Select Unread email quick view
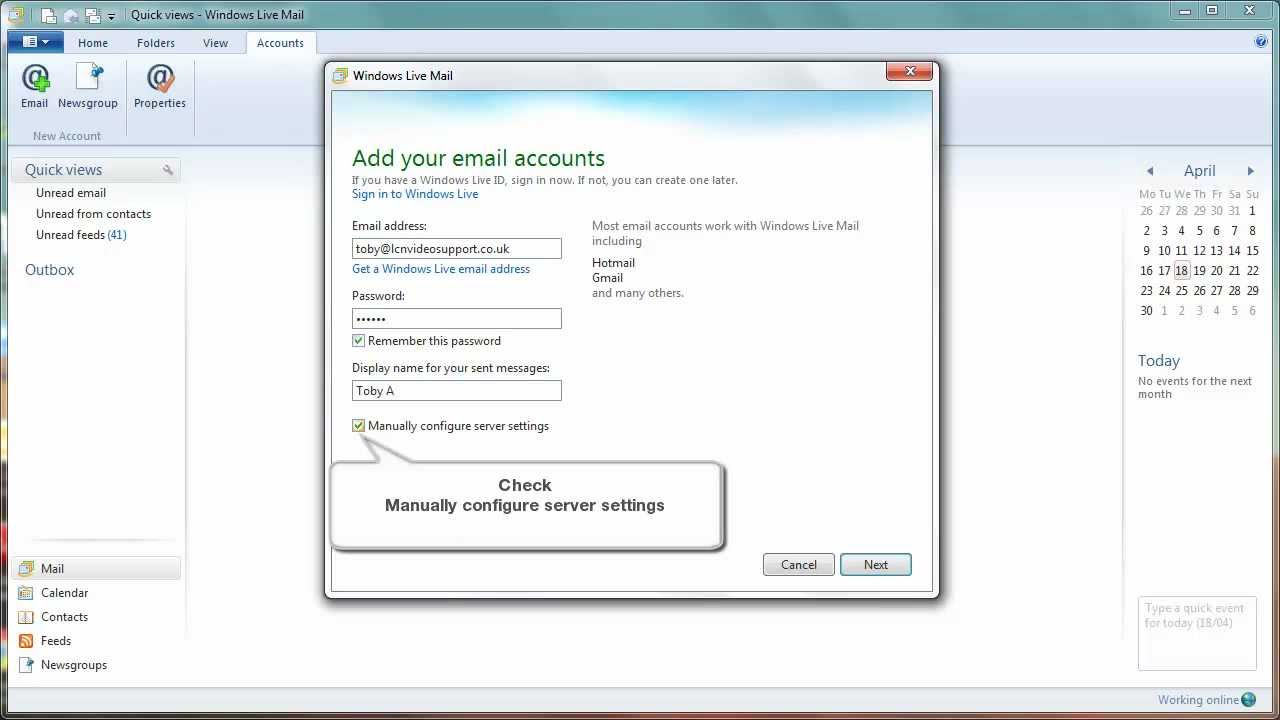The image size is (1280, 720). coord(71,193)
